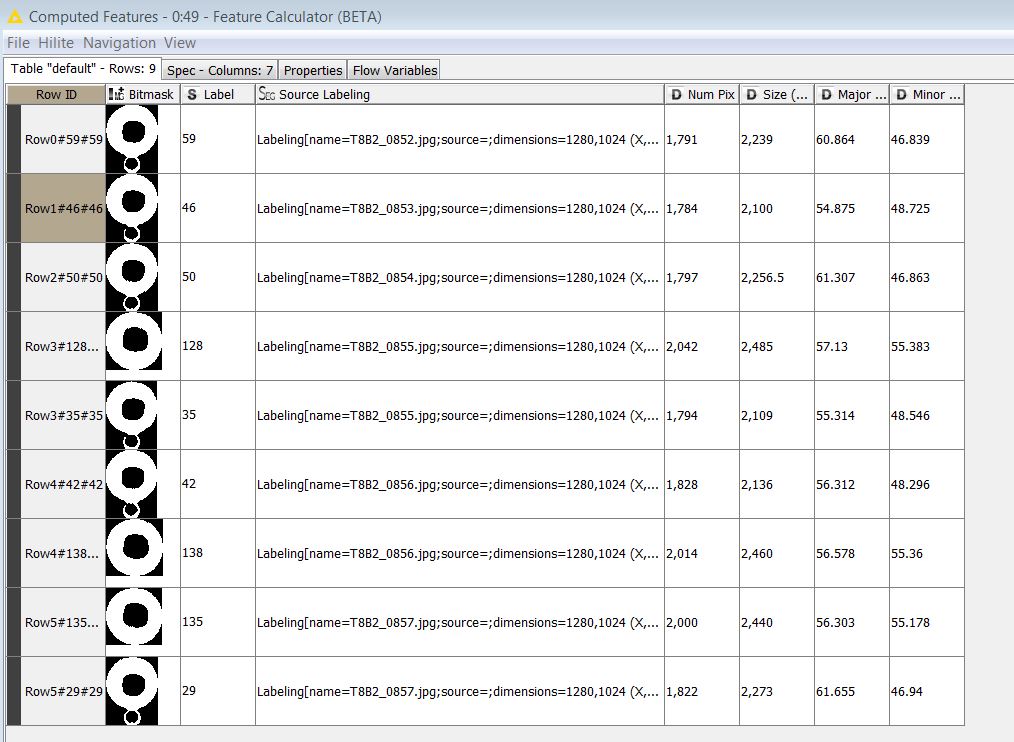Image resolution: width=1014 pixels, height=742 pixels.
Task: Click Major cell 61.655
Action: point(852,692)
